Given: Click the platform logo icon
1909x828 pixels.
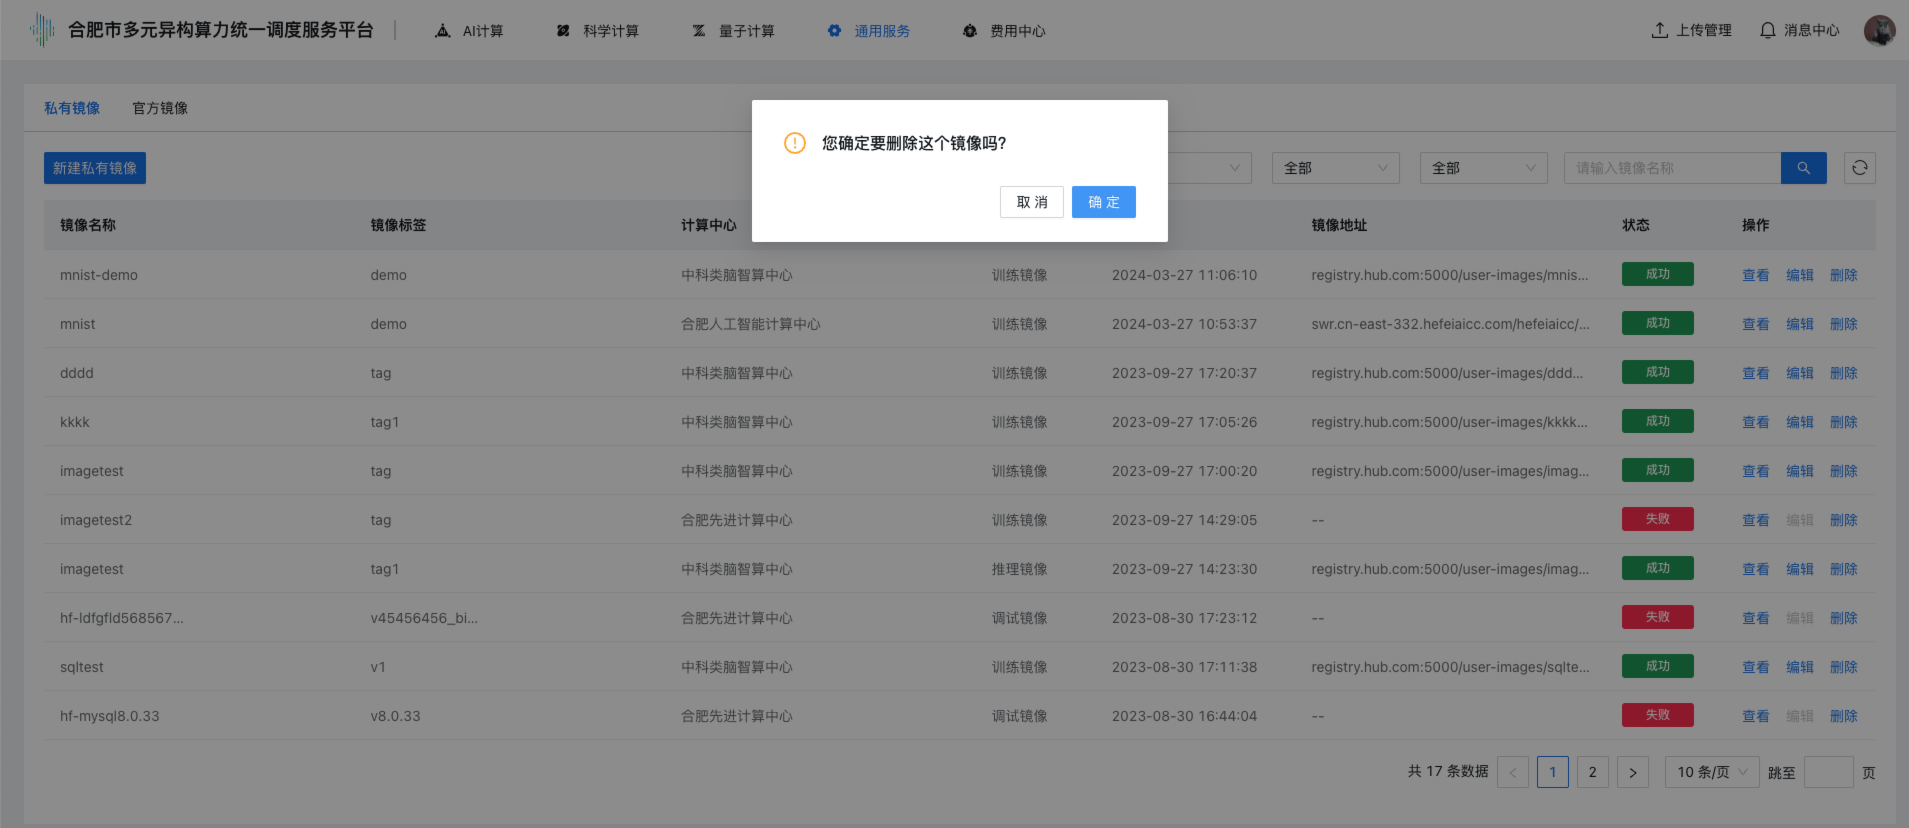Looking at the screenshot, I should tap(42, 30).
